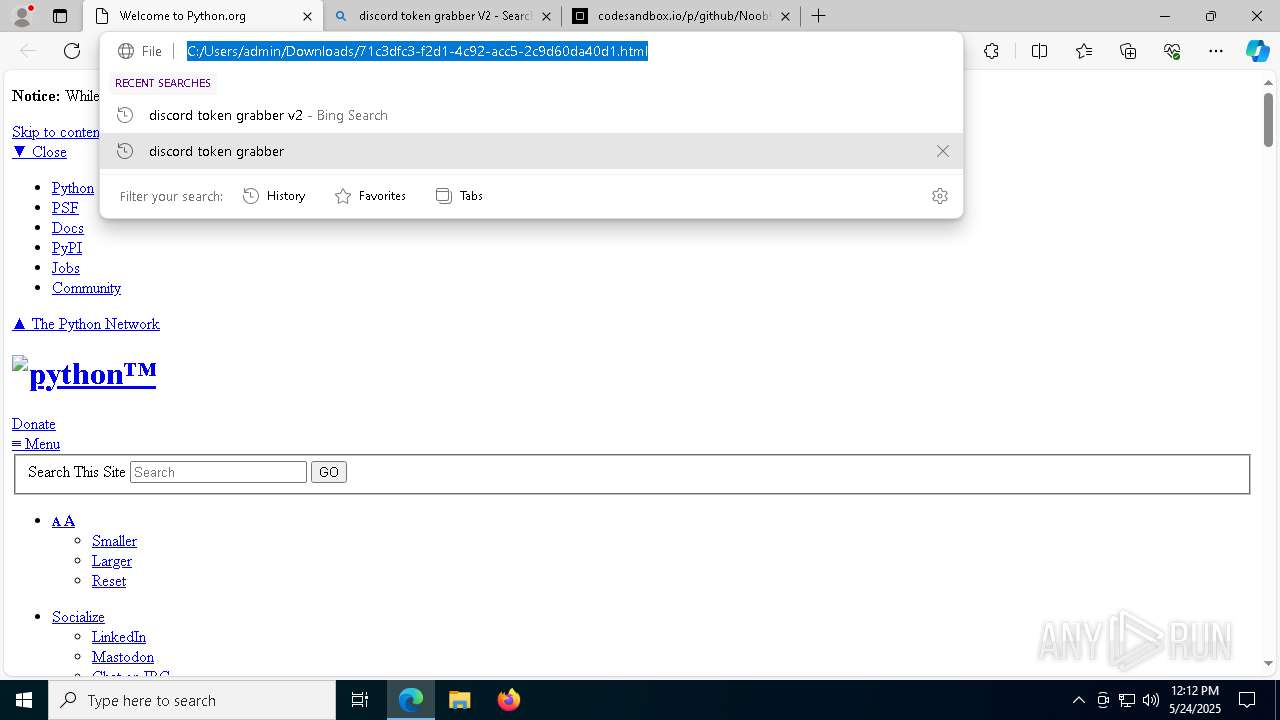Image resolution: width=1280 pixels, height=720 pixels.
Task: Open Favorites star icon in toolbar
Action: click(x=1084, y=51)
